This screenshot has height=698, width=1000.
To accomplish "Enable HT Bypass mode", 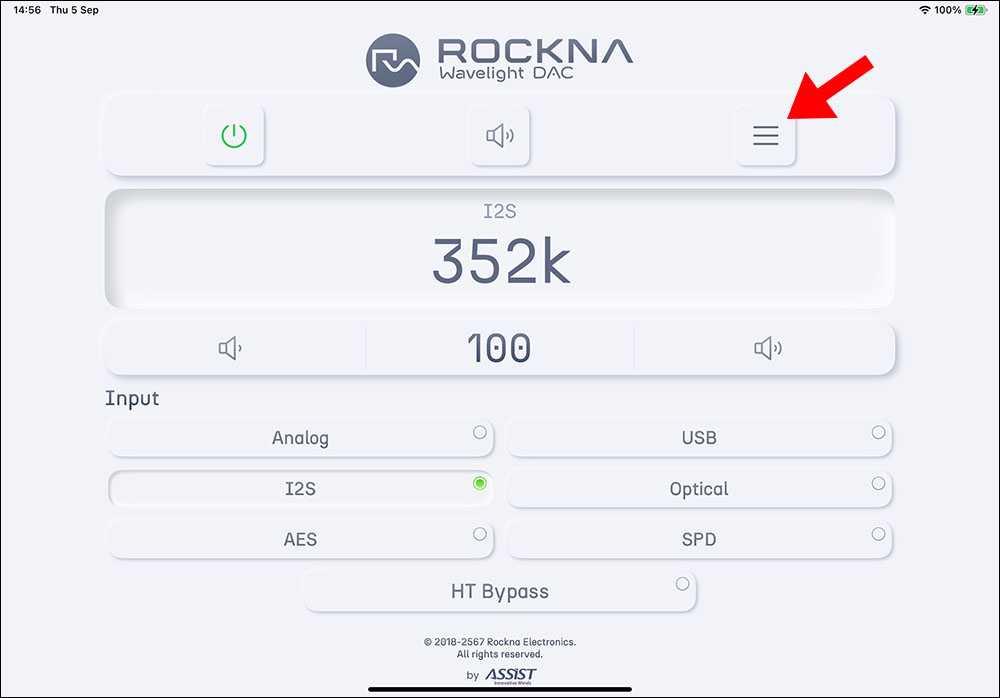I will (x=500, y=591).
